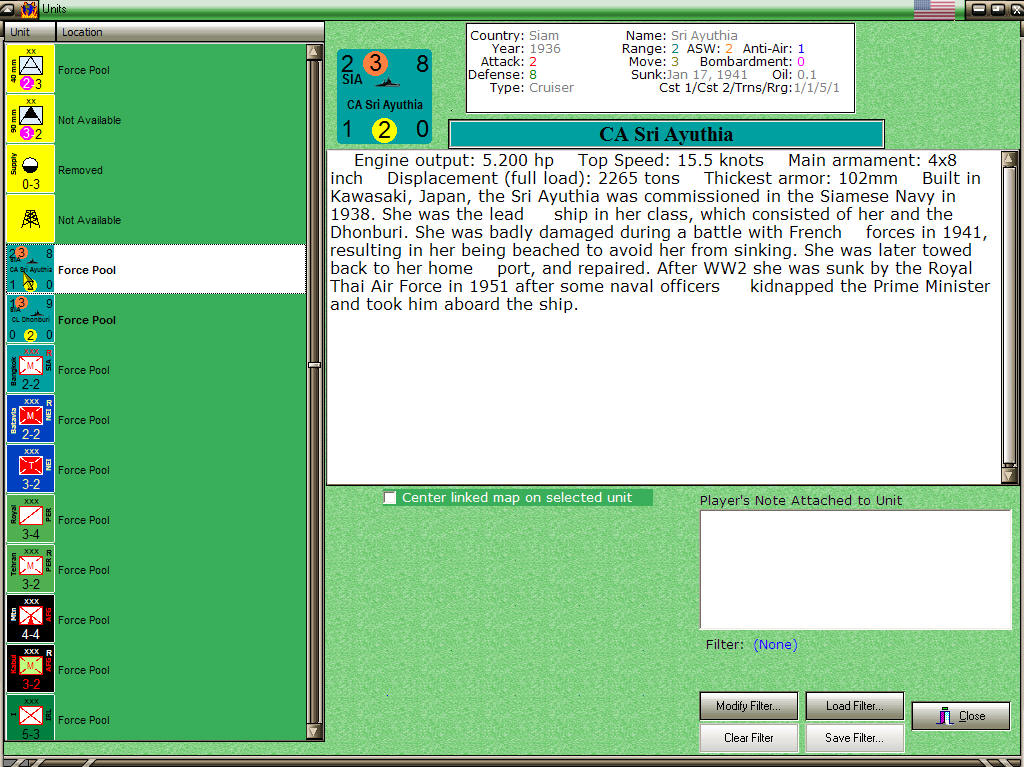Viewport: 1024px width, 767px height.
Task: Click 'Removed' location of Supply unit
Action: (x=80, y=170)
